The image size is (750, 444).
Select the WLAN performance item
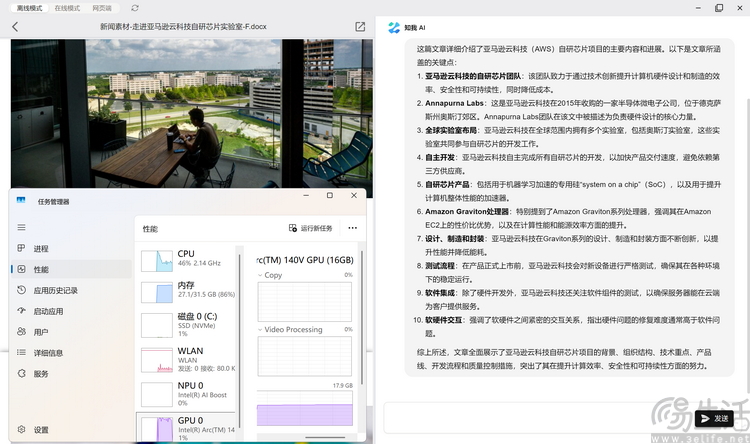pyautogui.click(x=188, y=359)
